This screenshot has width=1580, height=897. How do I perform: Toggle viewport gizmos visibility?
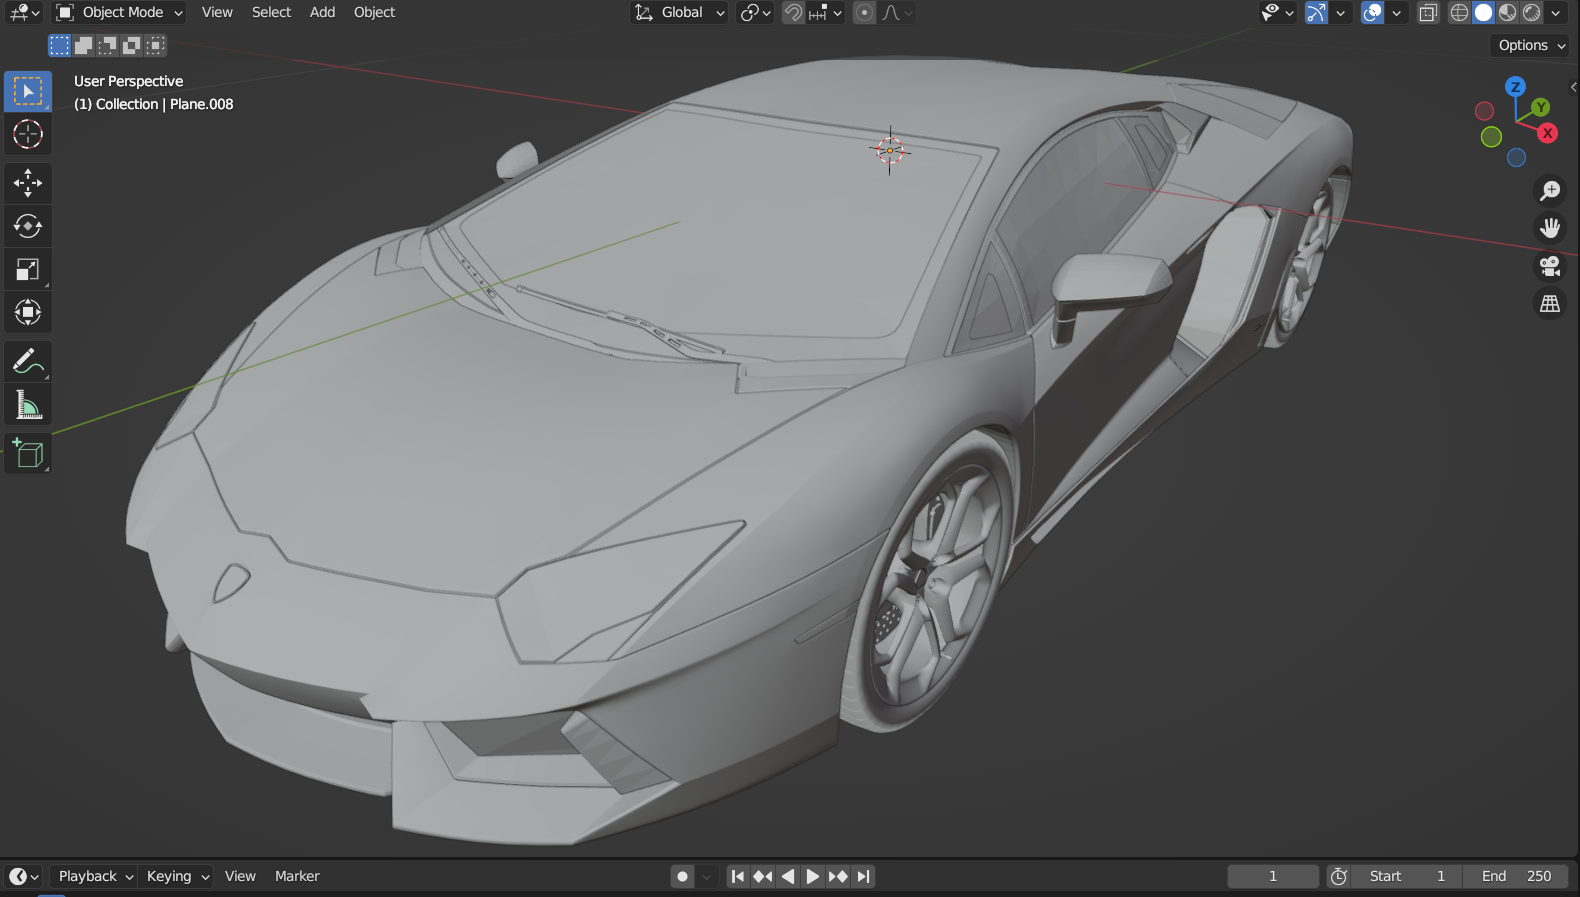pos(1316,12)
